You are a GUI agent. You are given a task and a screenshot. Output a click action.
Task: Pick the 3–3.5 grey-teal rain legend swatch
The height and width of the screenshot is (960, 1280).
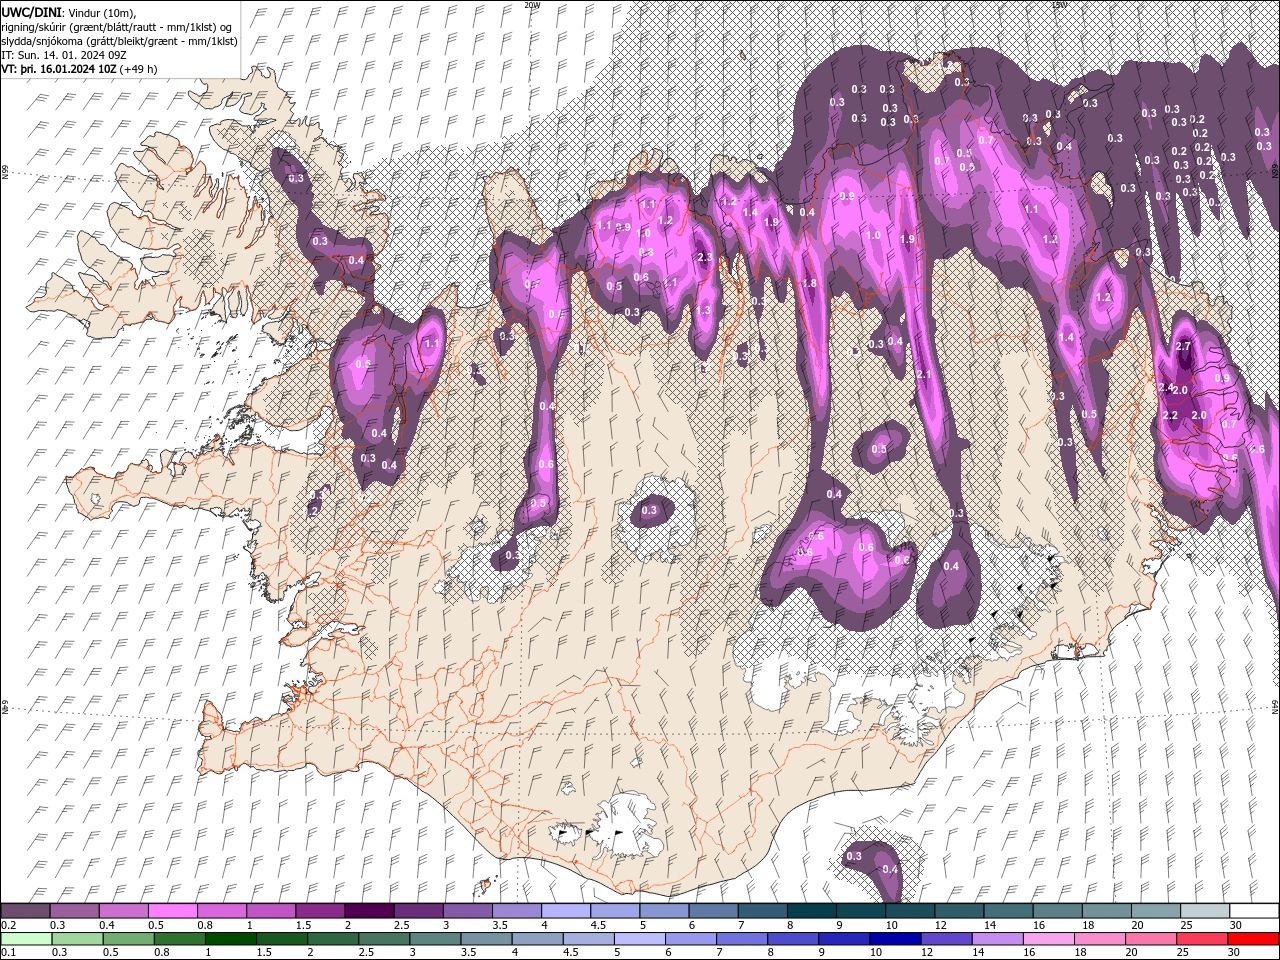tap(435, 938)
